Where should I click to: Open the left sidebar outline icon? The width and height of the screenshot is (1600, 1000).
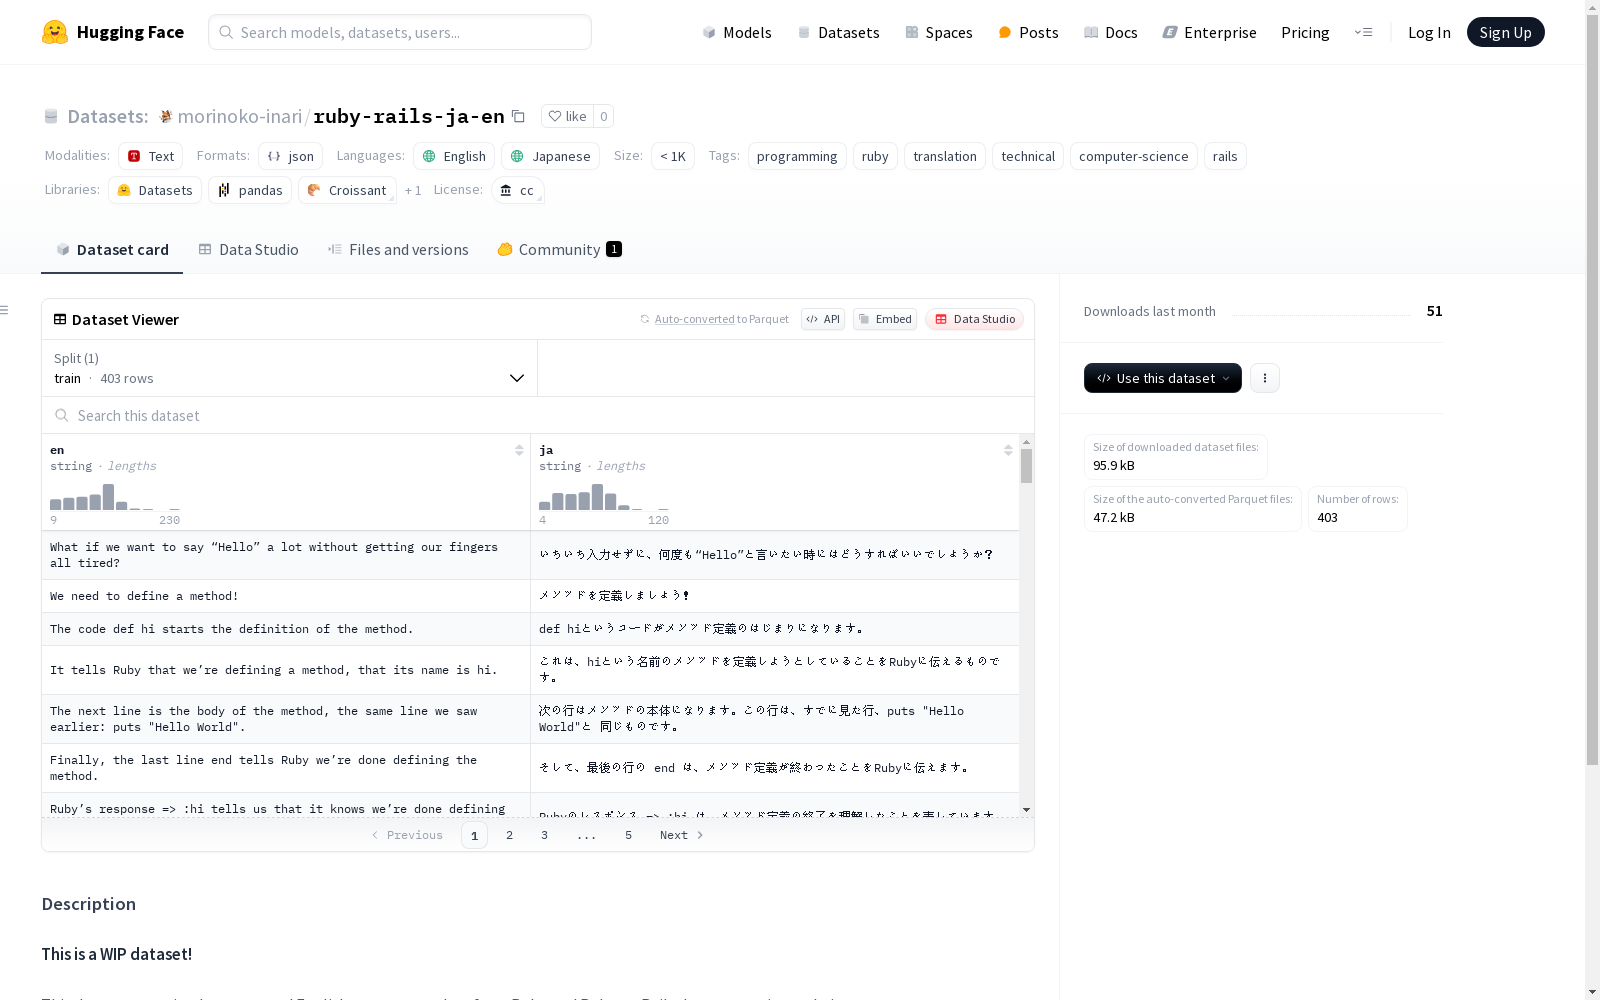click(5, 310)
